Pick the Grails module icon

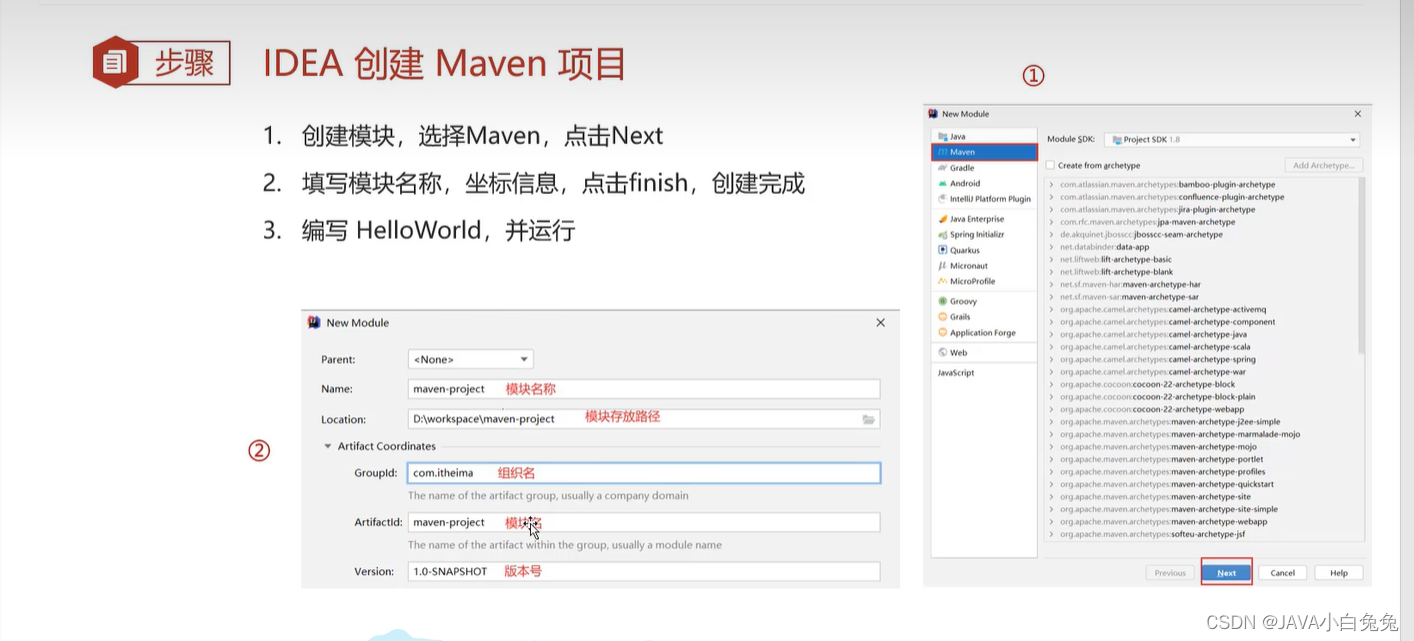tap(943, 317)
